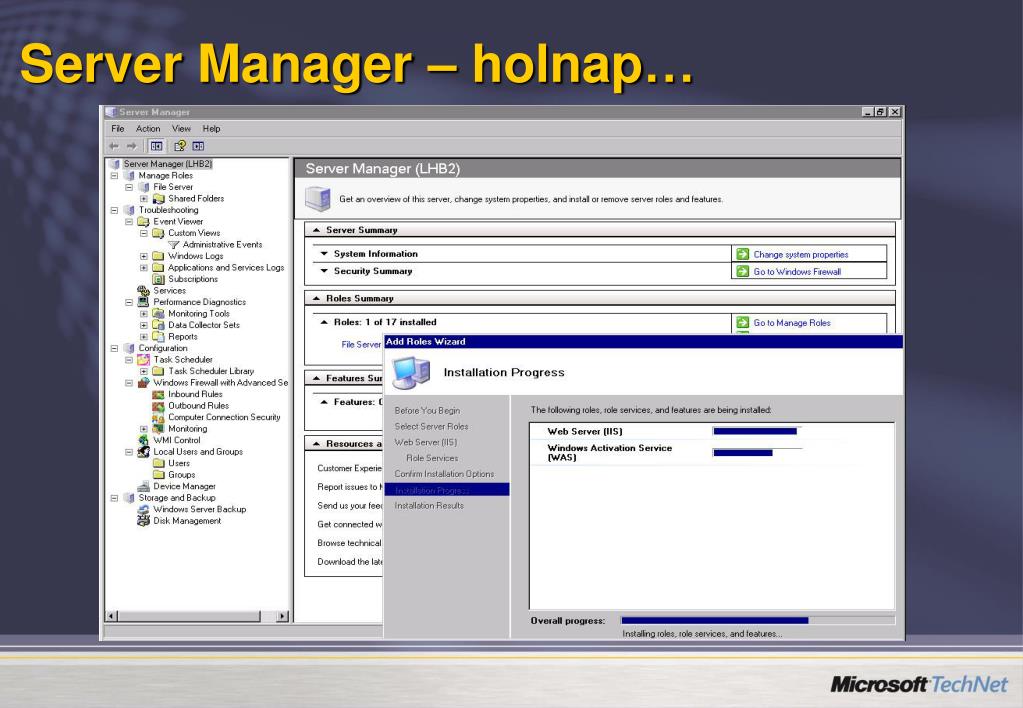Select the Computer Connection Security icon
Viewport: 1023px width, 708px height.
[159, 417]
